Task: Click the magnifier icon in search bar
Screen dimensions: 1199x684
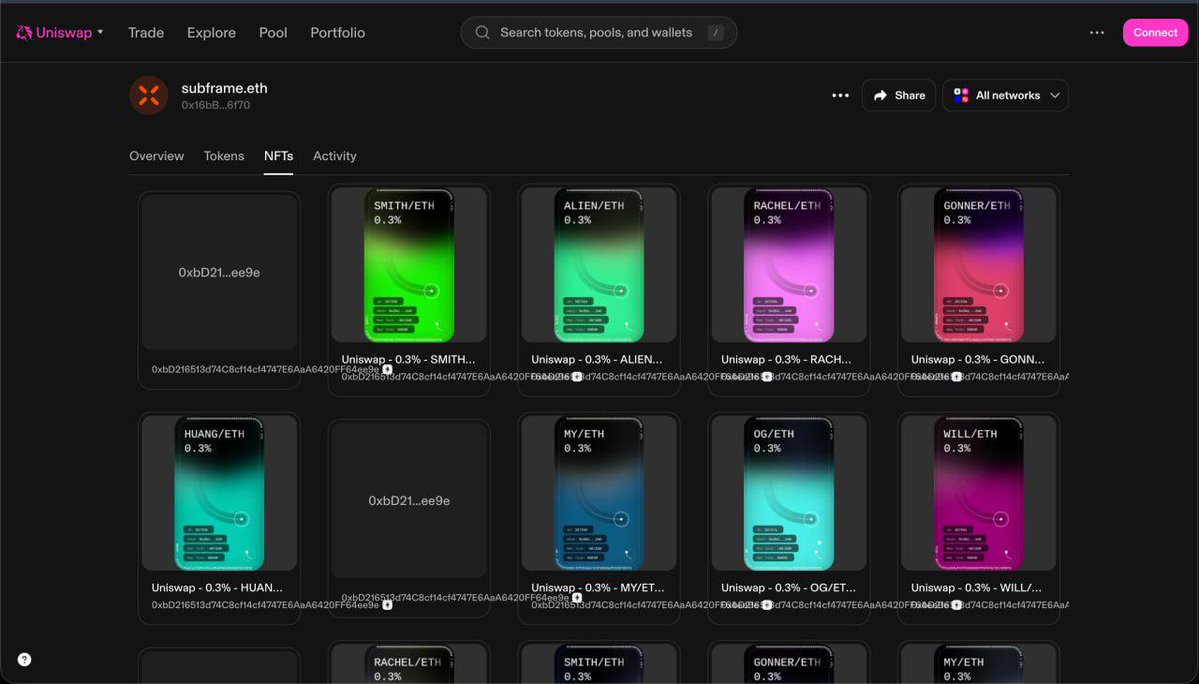Action: coord(482,33)
